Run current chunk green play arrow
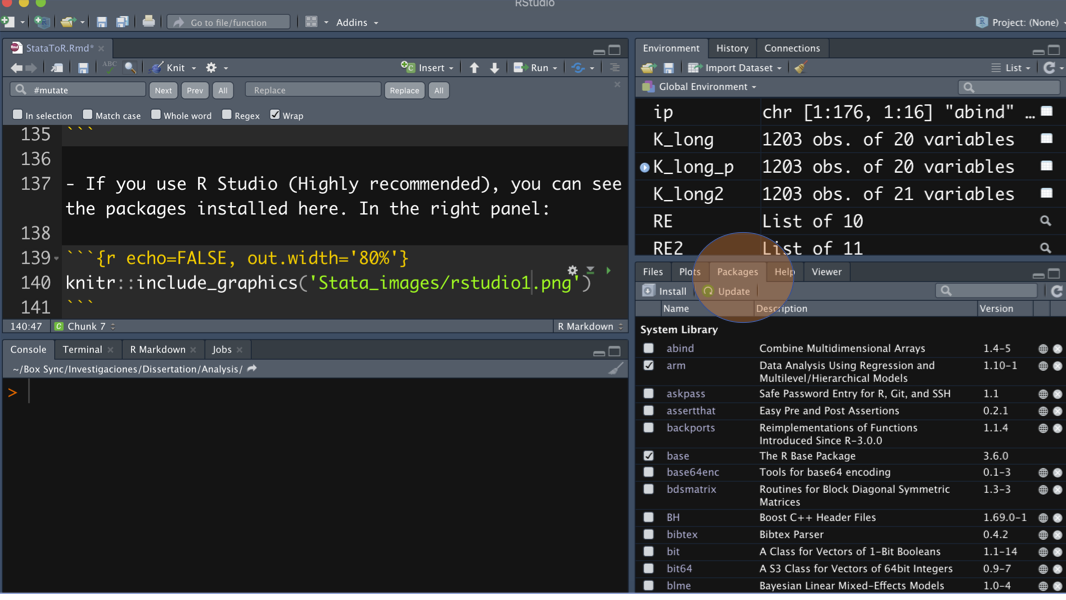Image resolution: width=1066 pixels, height=600 pixels. 608,270
